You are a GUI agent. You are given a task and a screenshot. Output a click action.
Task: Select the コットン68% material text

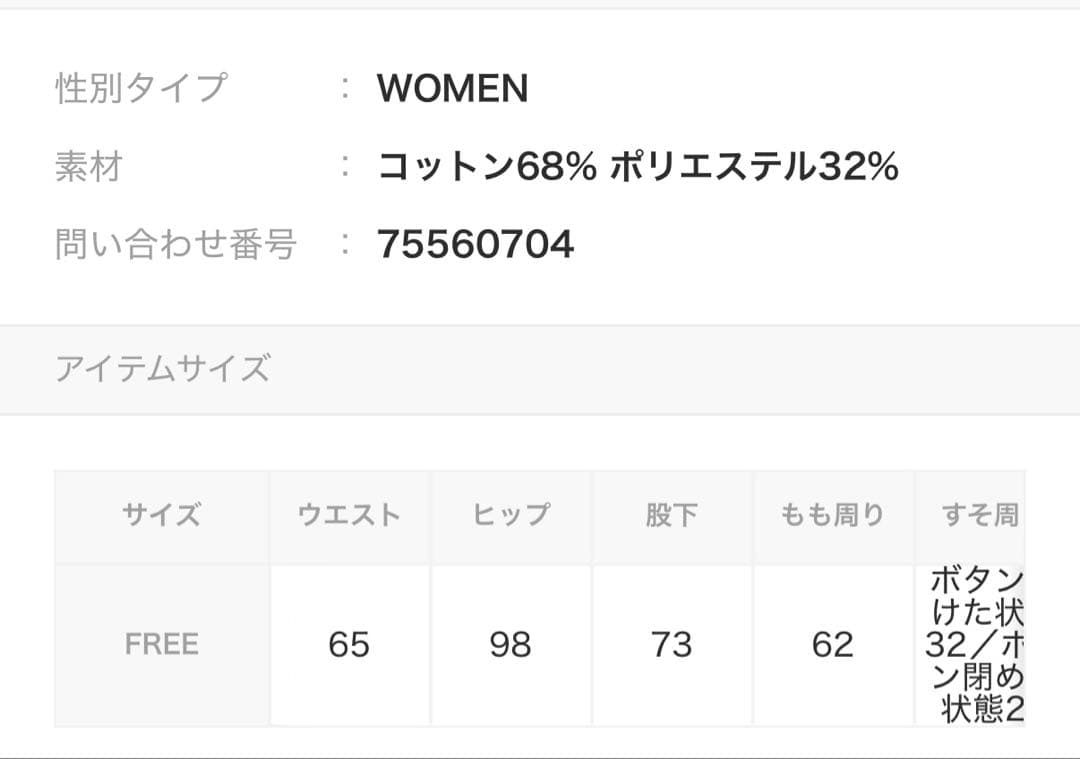[x=487, y=167]
